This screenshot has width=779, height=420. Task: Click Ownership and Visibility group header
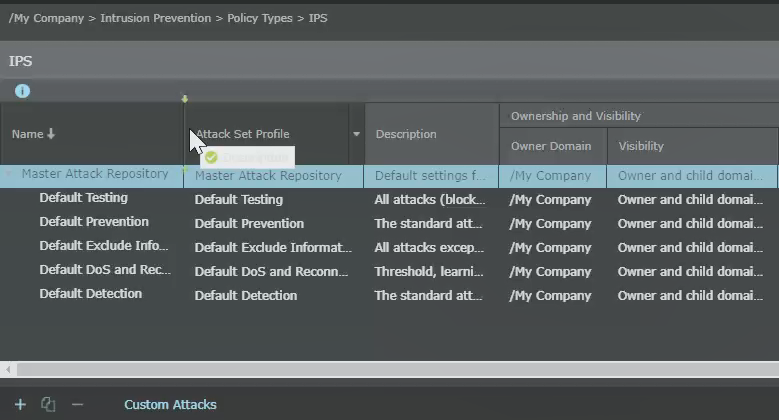coord(639,116)
